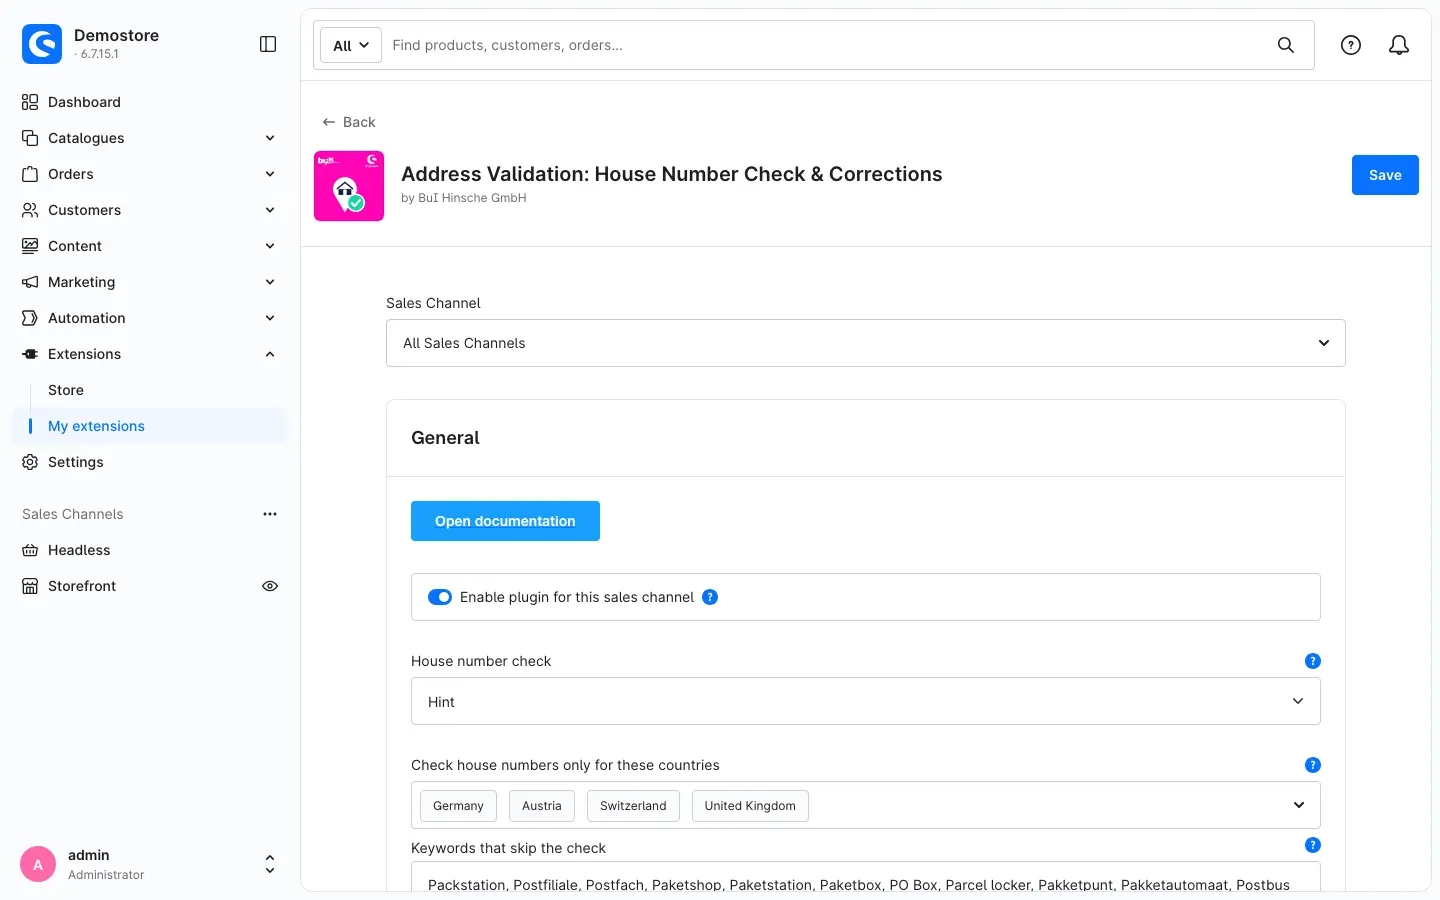Viewport: 1440px width, 900px height.
Task: Open the All search filter dropdown
Action: (x=351, y=45)
